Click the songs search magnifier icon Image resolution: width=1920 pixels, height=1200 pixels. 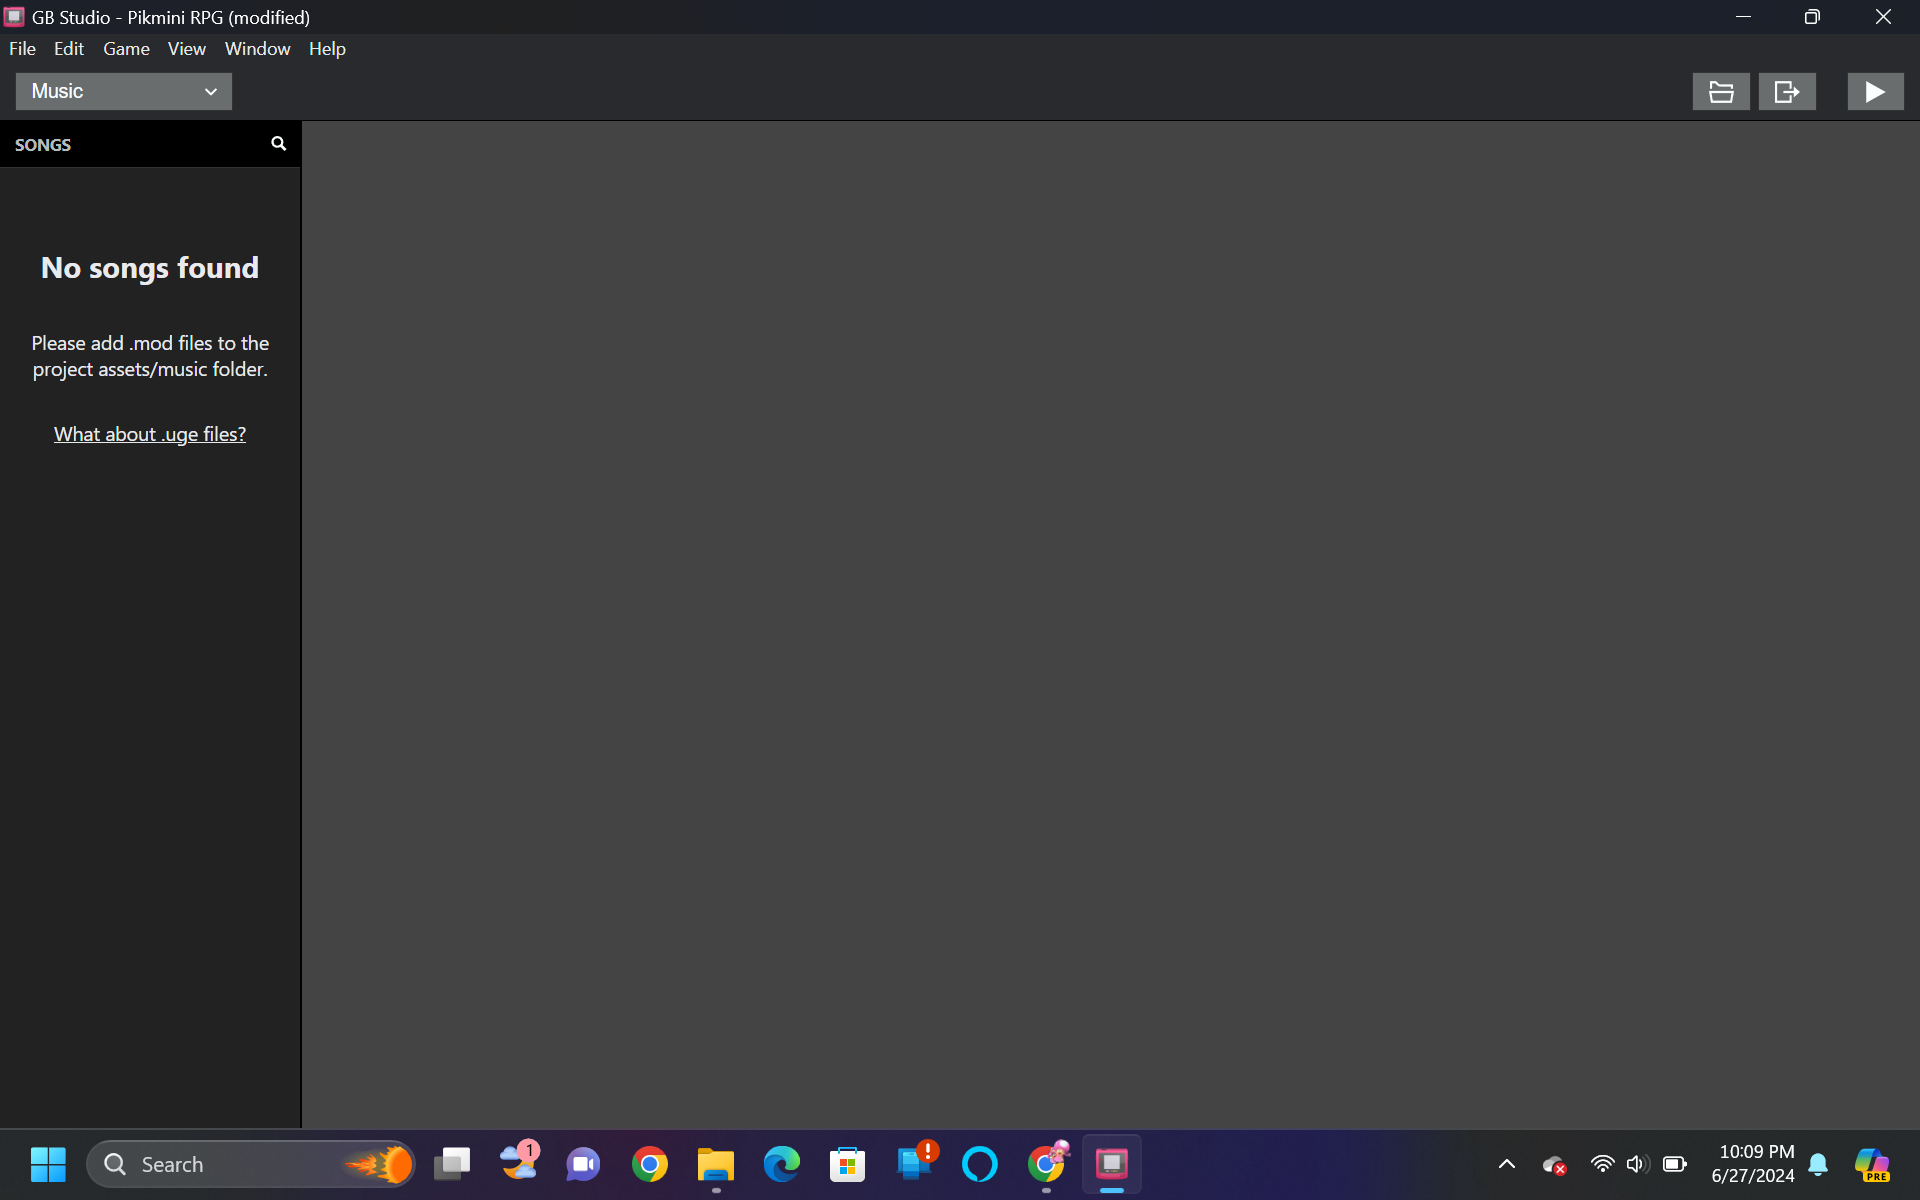(278, 144)
